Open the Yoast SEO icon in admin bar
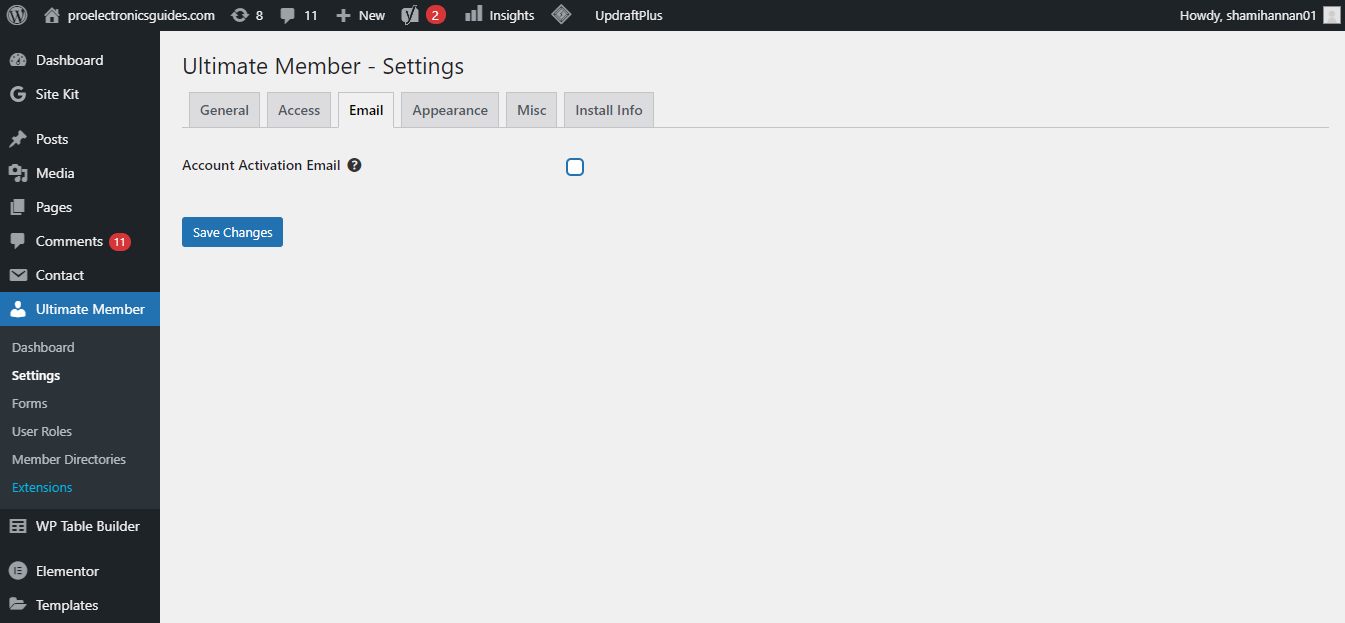The height and width of the screenshot is (623, 1345). click(410, 15)
